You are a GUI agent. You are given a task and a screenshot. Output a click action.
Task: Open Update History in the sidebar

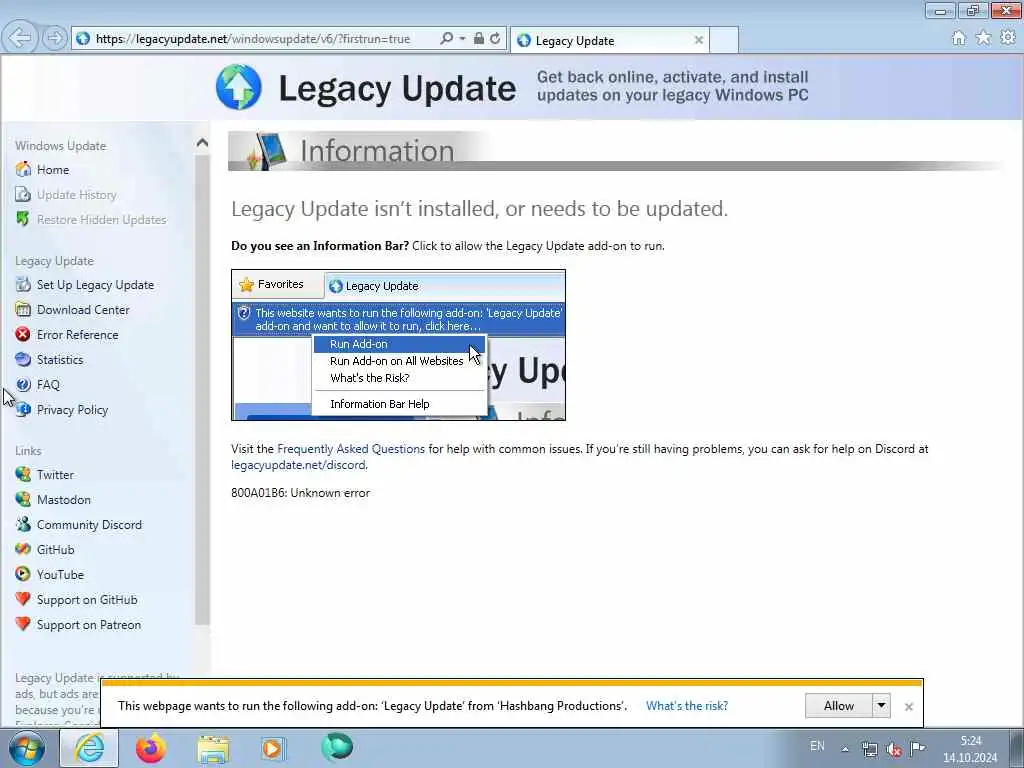(76, 195)
